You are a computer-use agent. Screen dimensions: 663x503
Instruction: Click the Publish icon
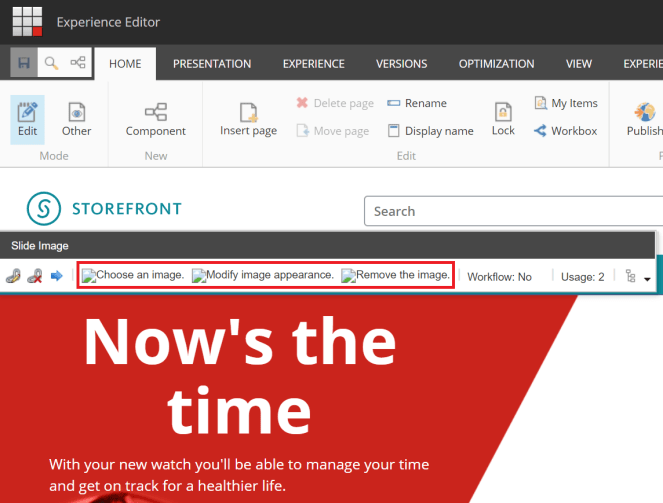pyautogui.click(x=645, y=118)
